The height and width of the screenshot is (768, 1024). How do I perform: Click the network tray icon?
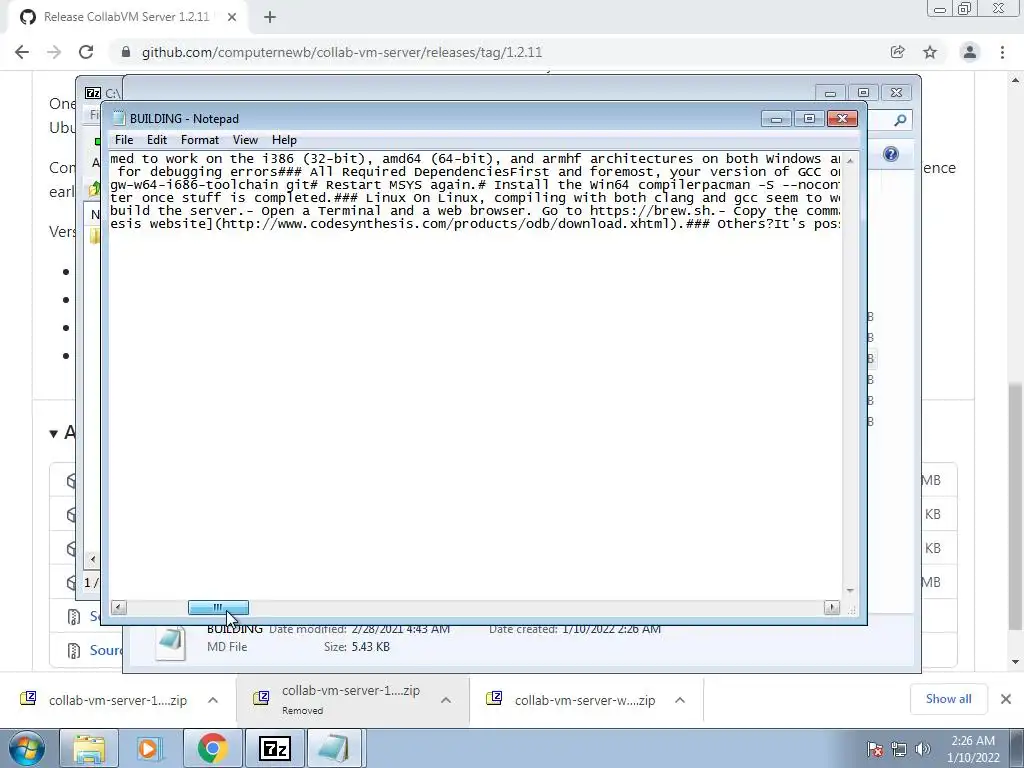click(x=899, y=749)
